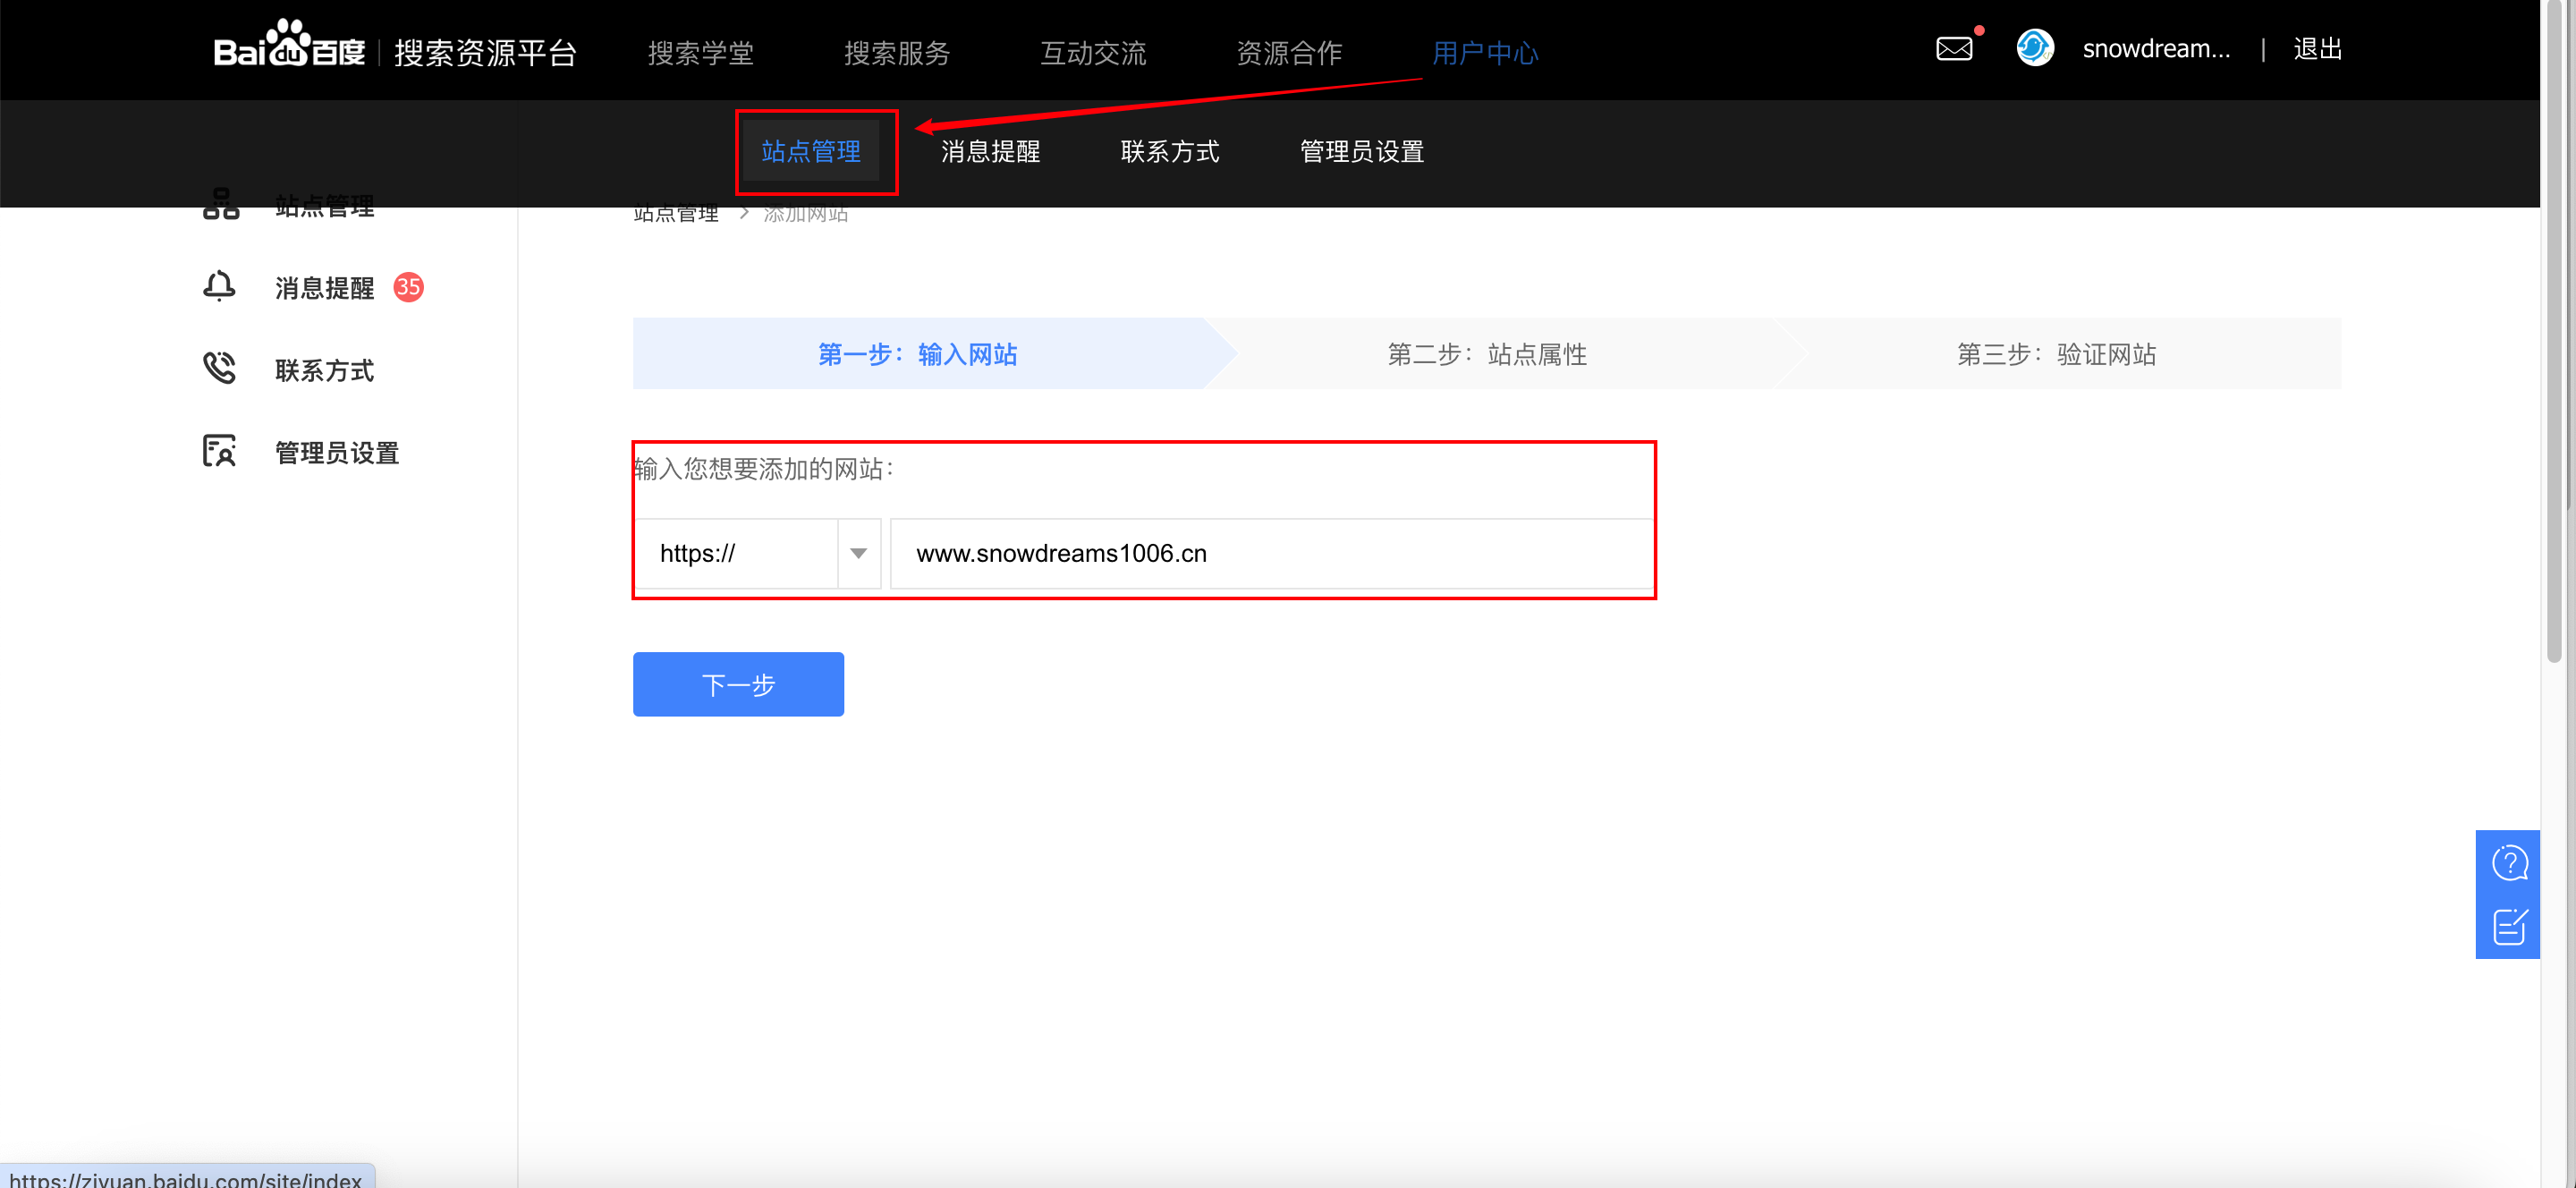The image size is (2576, 1188).
Task: Click the administrator settings sidebar icon
Action: point(219,452)
